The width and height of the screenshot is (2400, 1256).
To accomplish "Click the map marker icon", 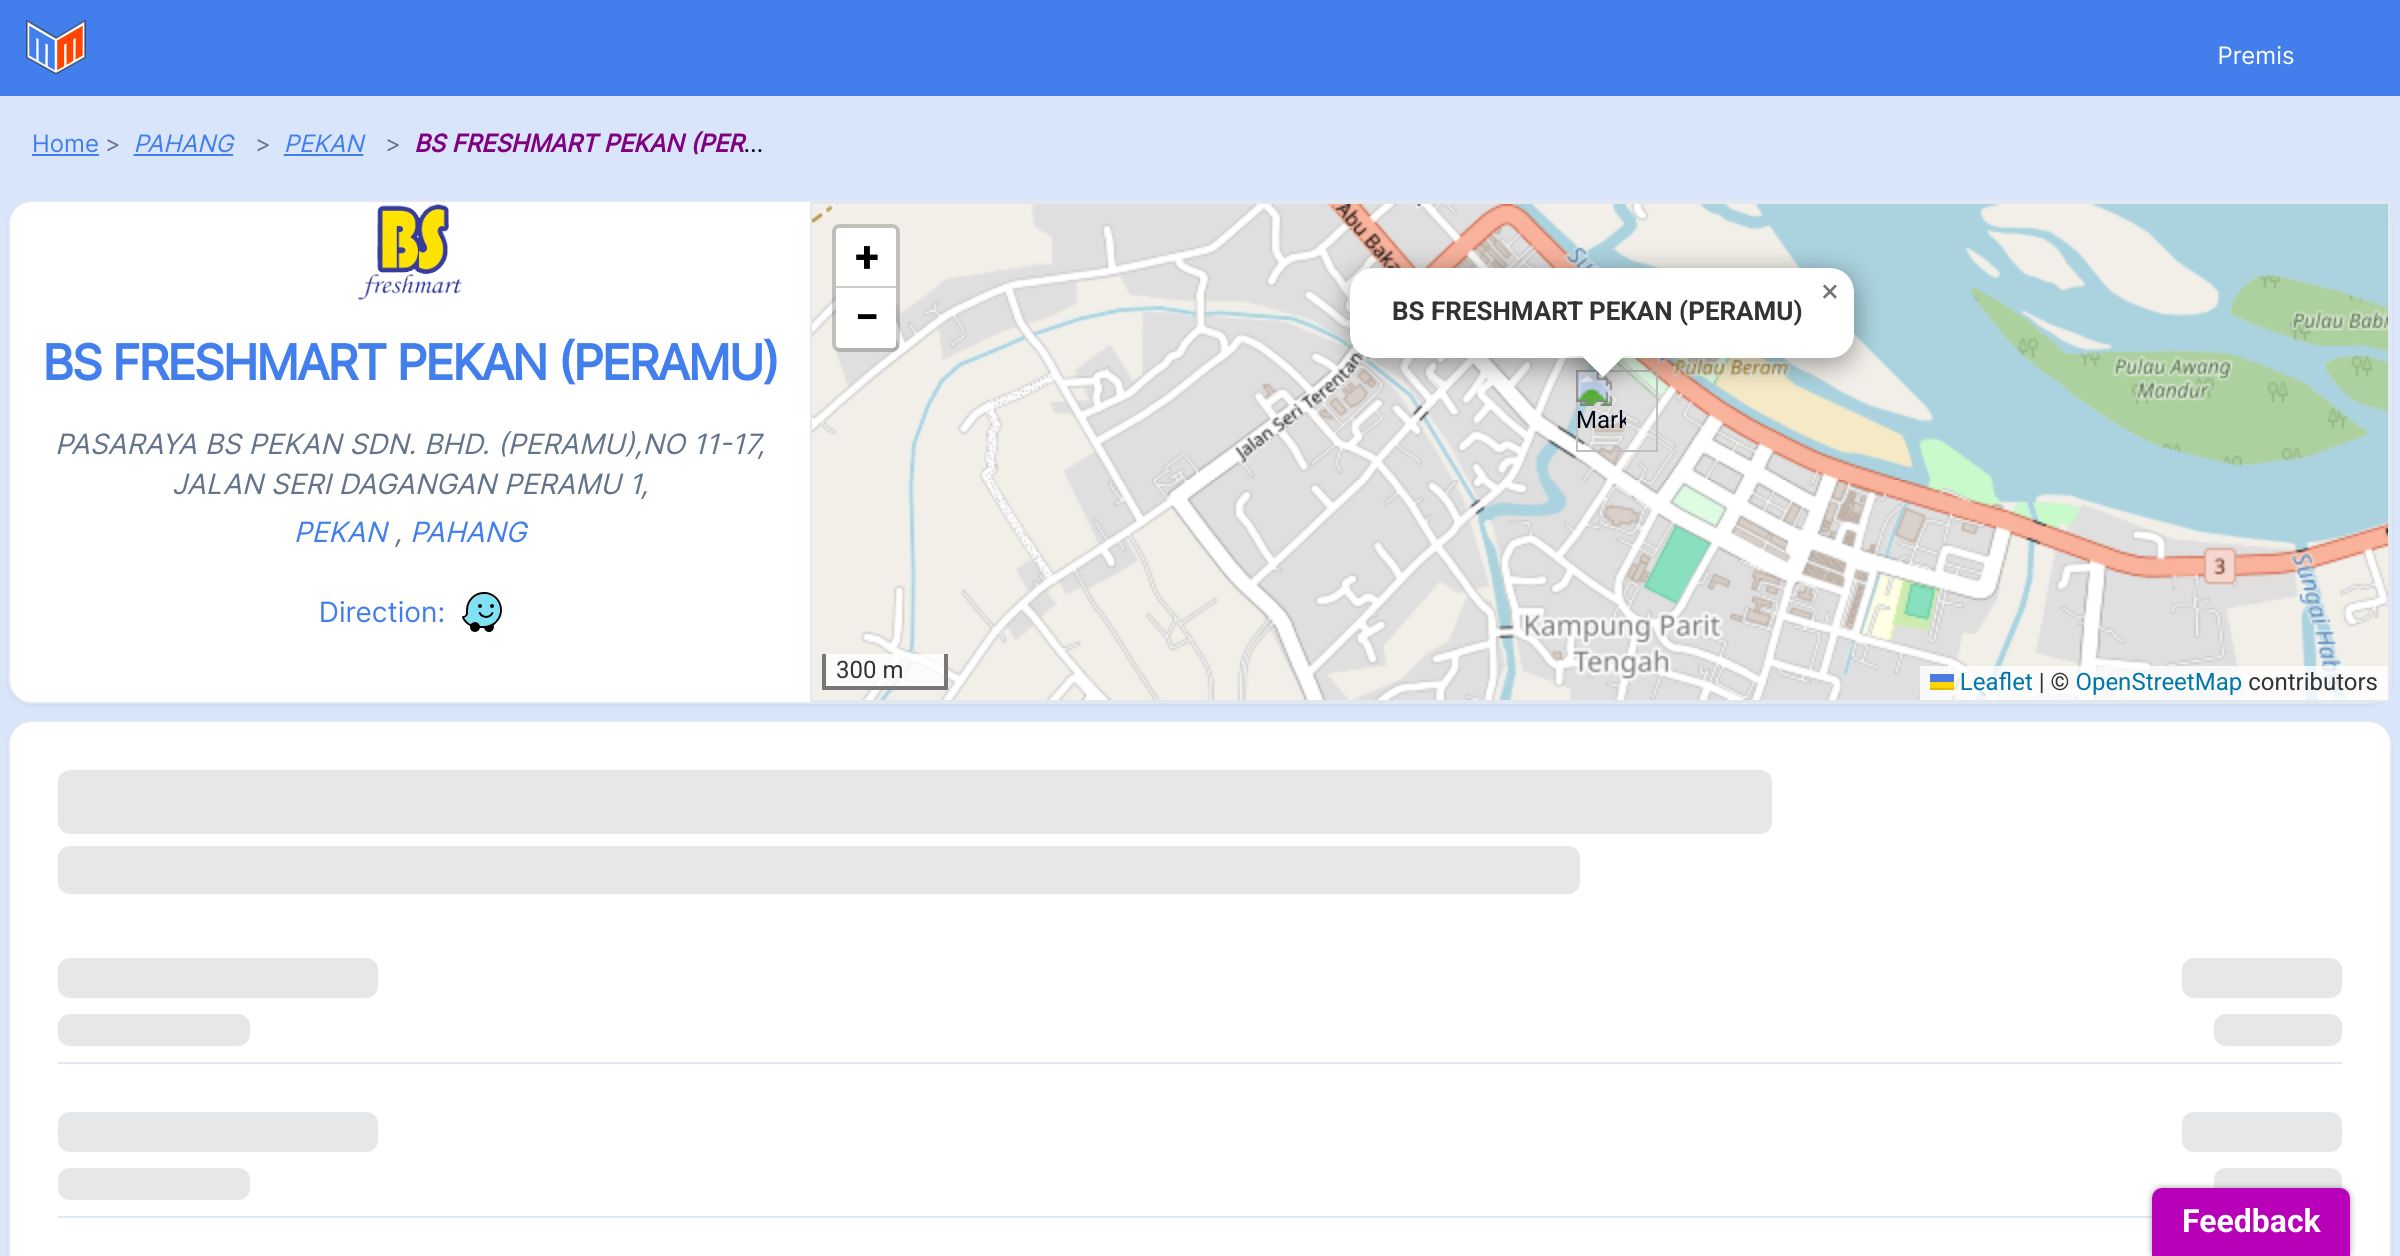I will (1598, 405).
